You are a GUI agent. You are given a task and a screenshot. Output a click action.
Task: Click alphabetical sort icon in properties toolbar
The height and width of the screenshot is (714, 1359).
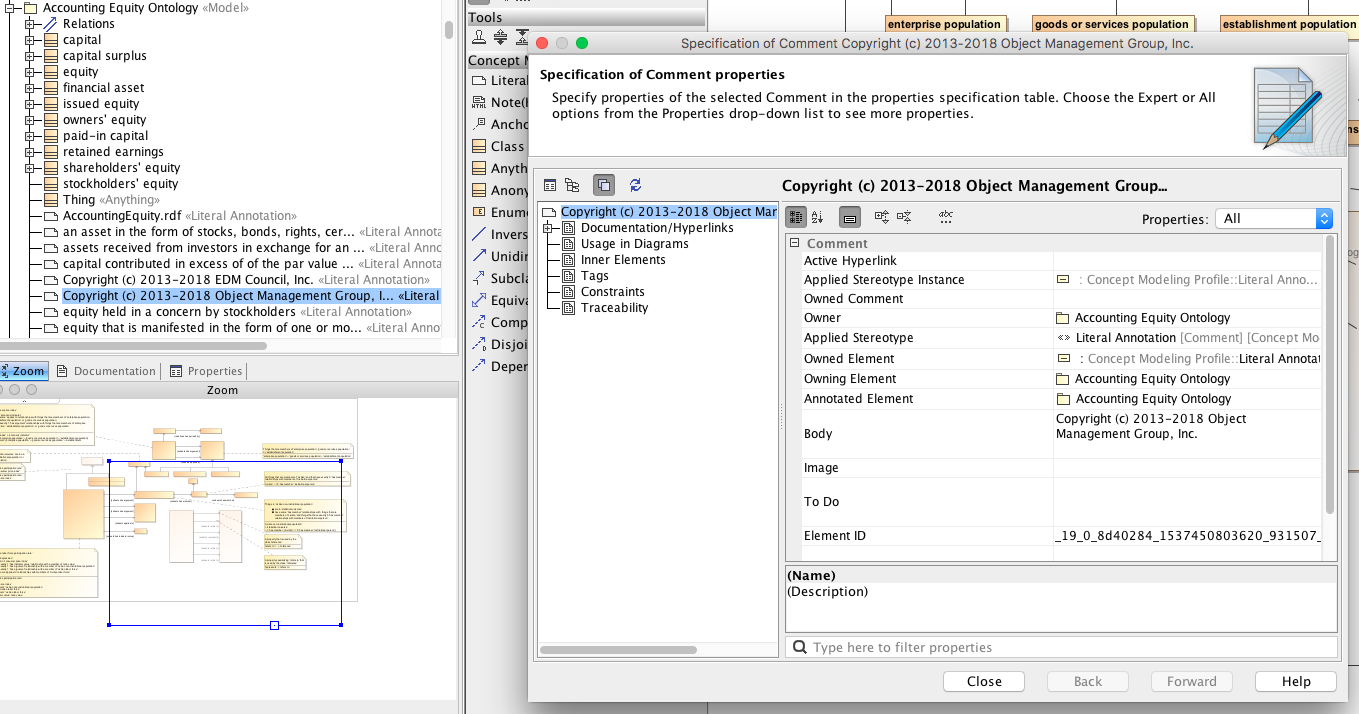(x=817, y=217)
